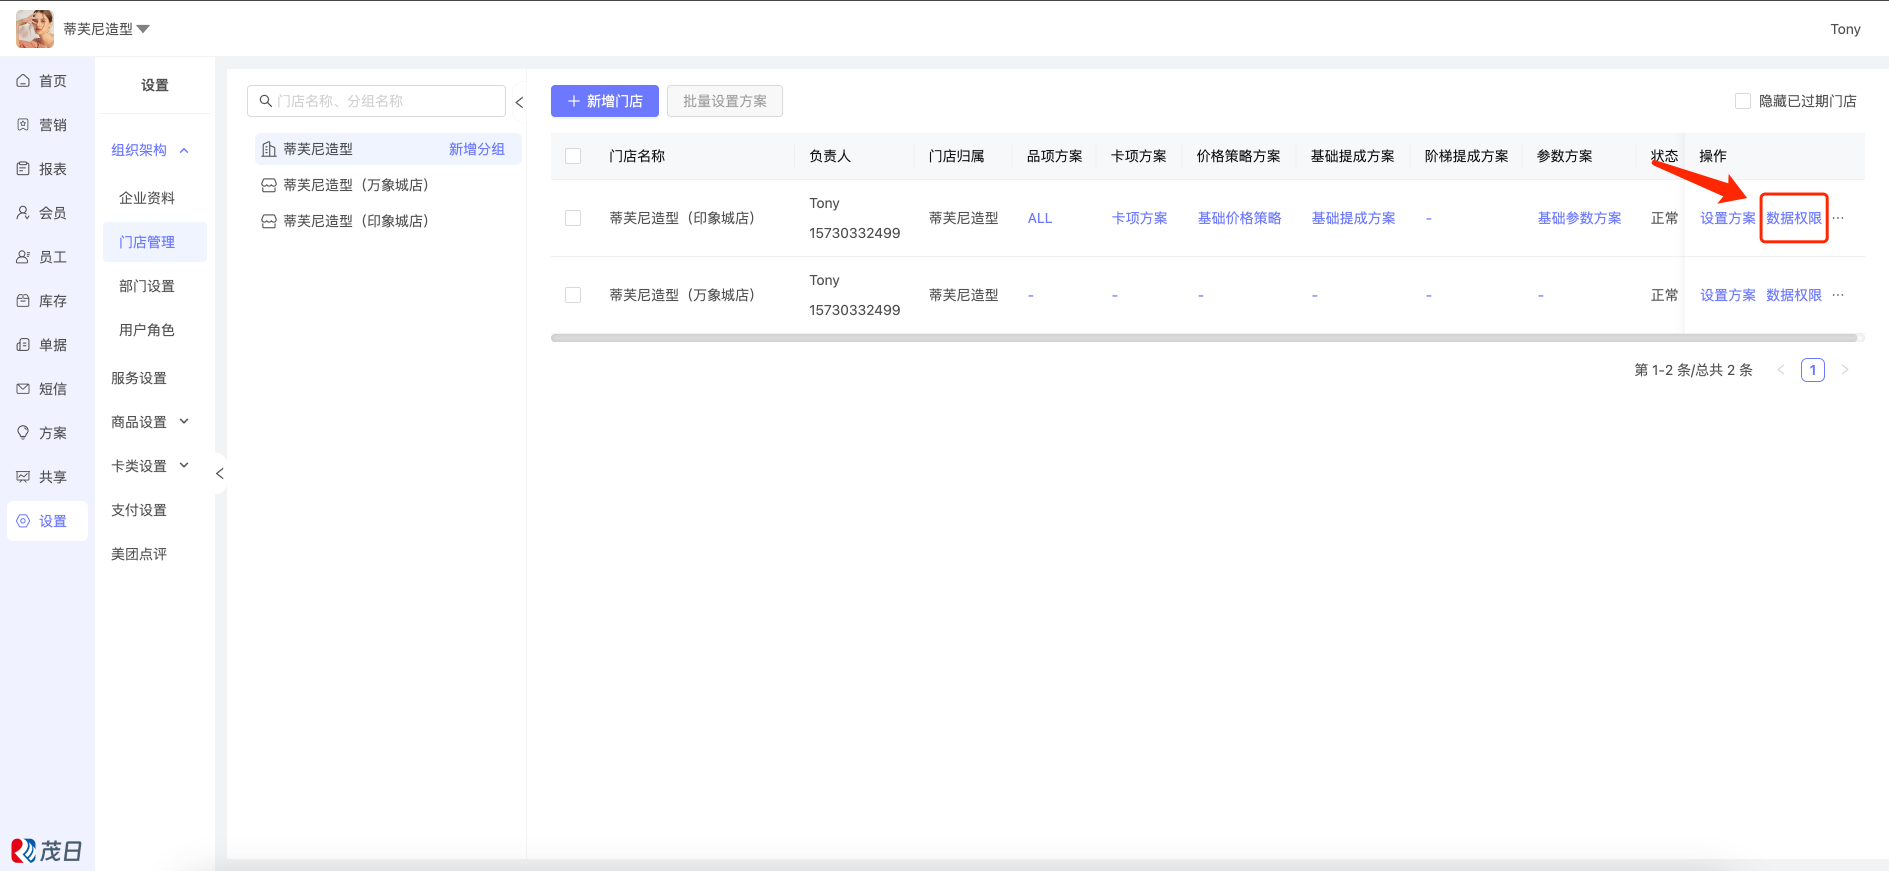The image size is (1889, 871).
Task: Expand the 商品设置 submenu
Action: coord(184,422)
